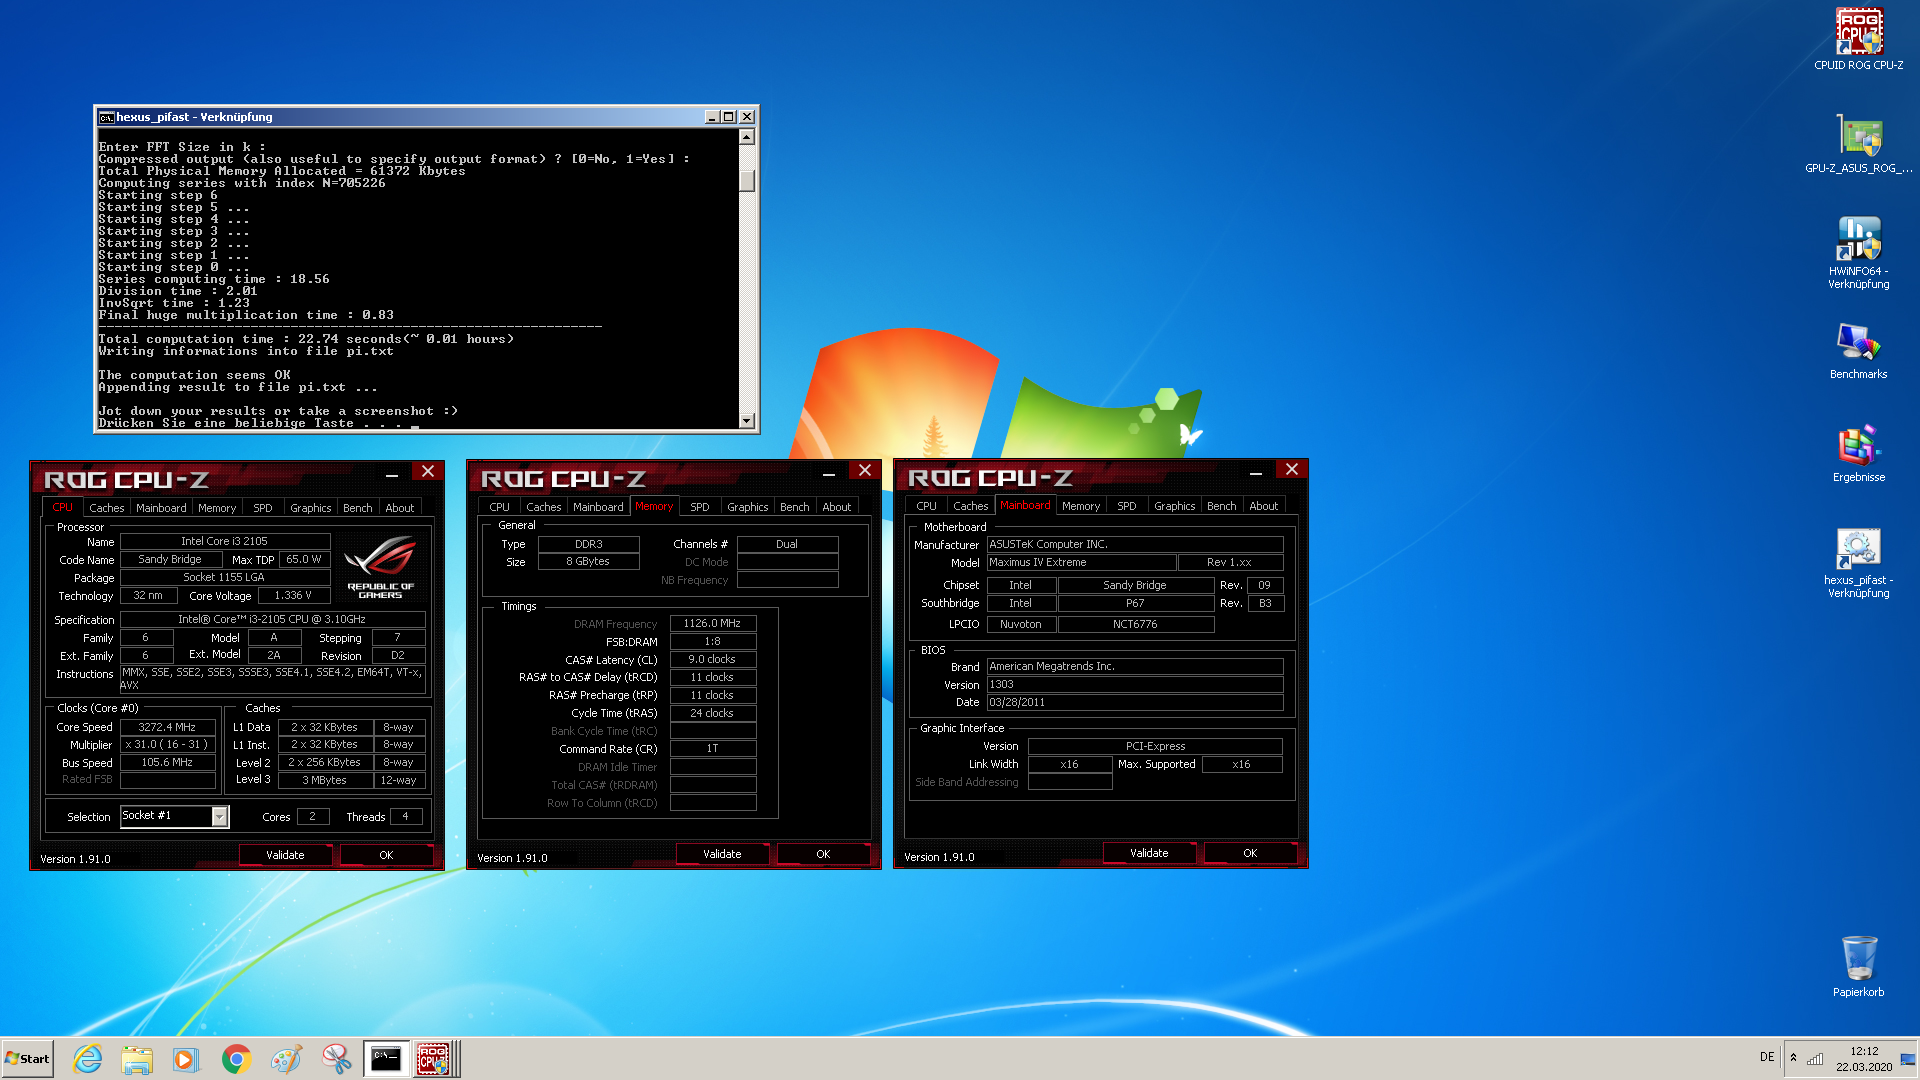Viewport: 1920px width, 1080px height.
Task: Click OK in the middle CPU-Z window
Action: (823, 854)
